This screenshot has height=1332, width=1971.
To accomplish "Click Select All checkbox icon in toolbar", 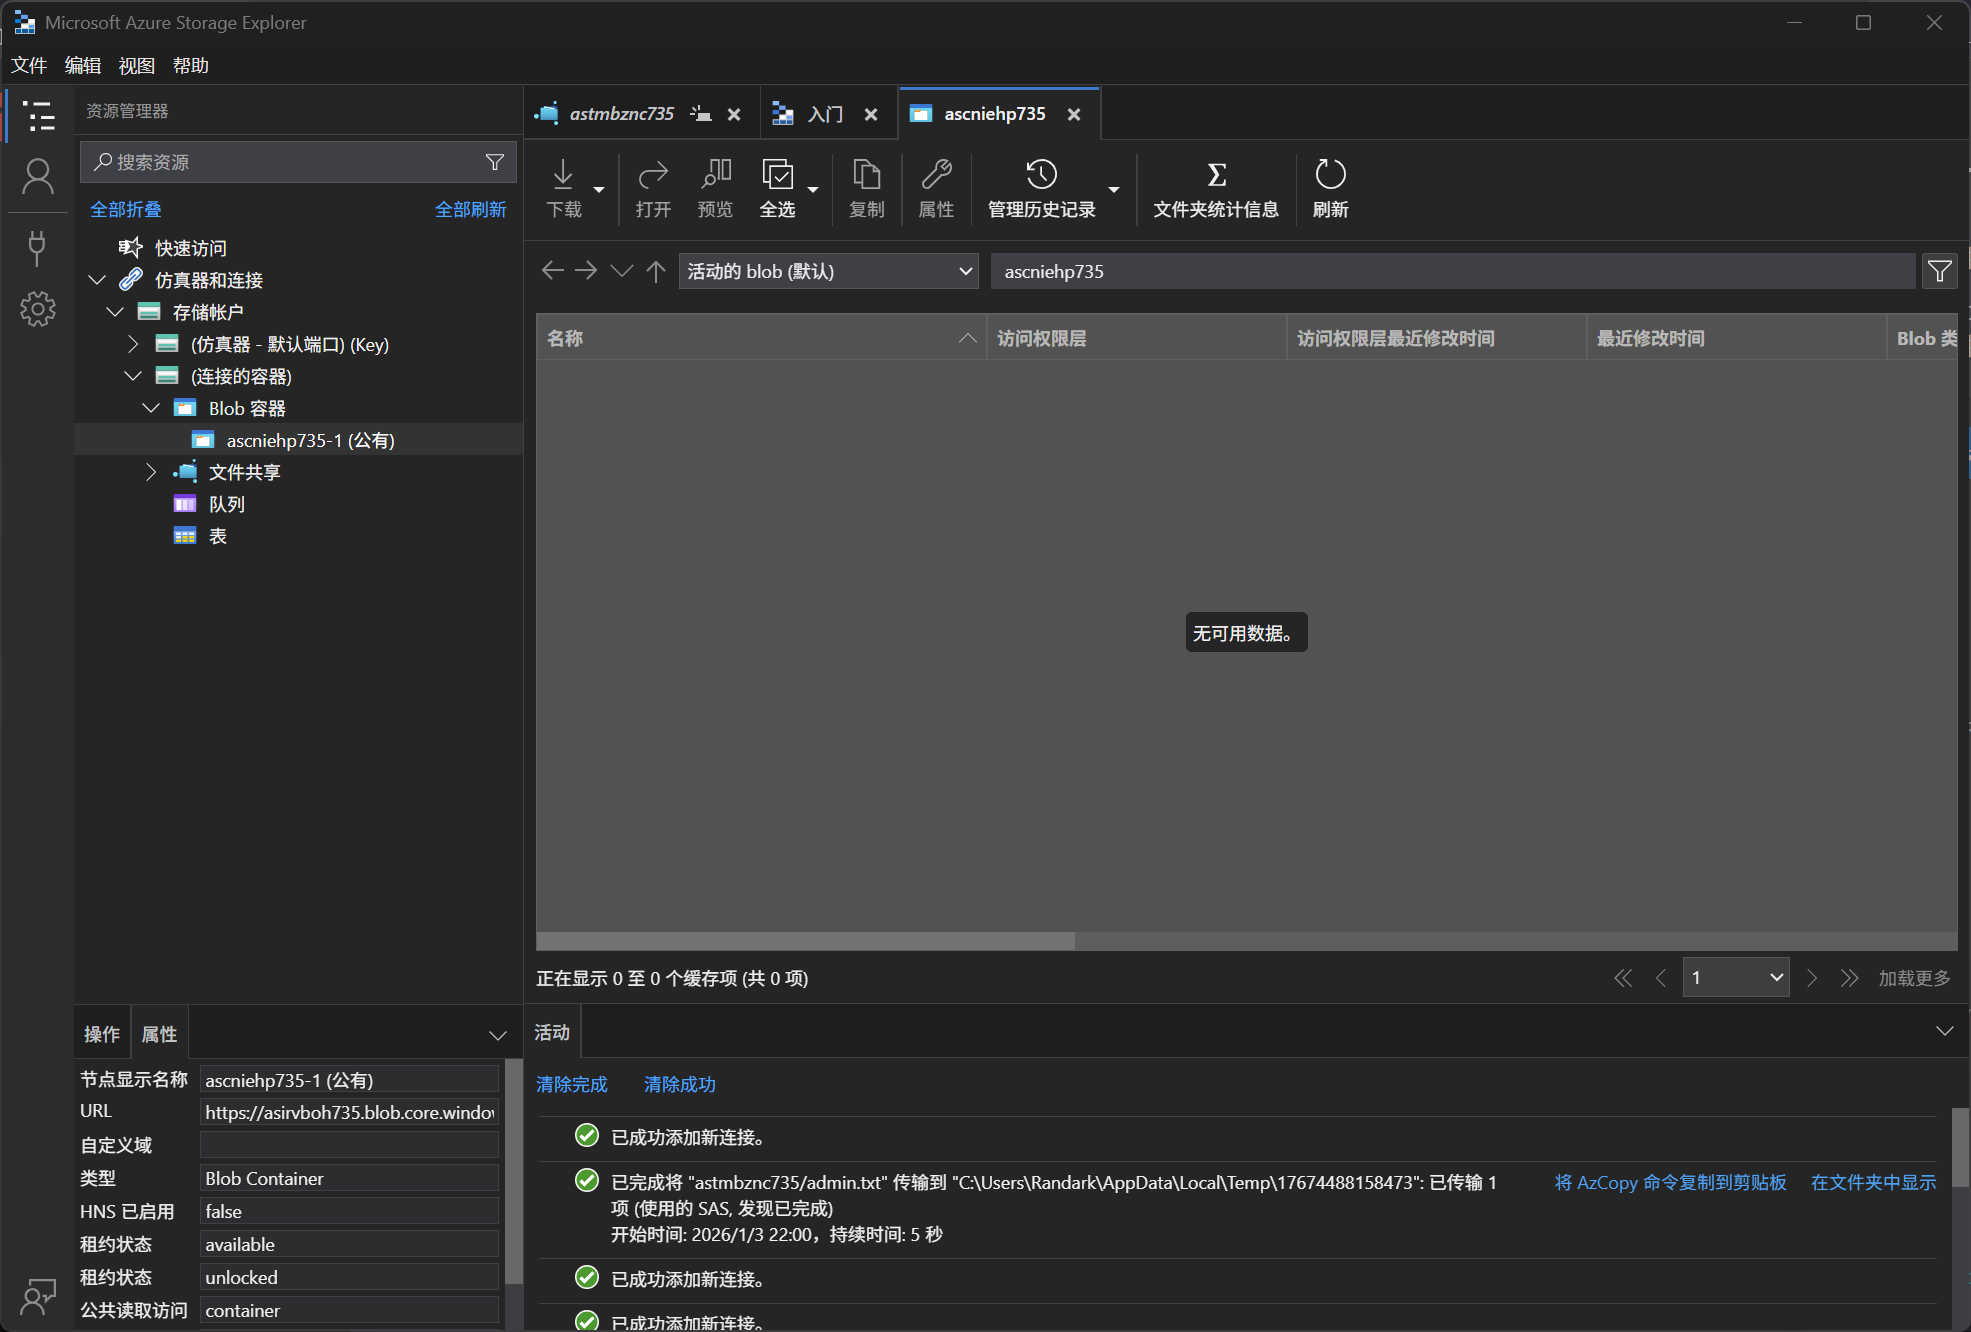I will pos(777,176).
